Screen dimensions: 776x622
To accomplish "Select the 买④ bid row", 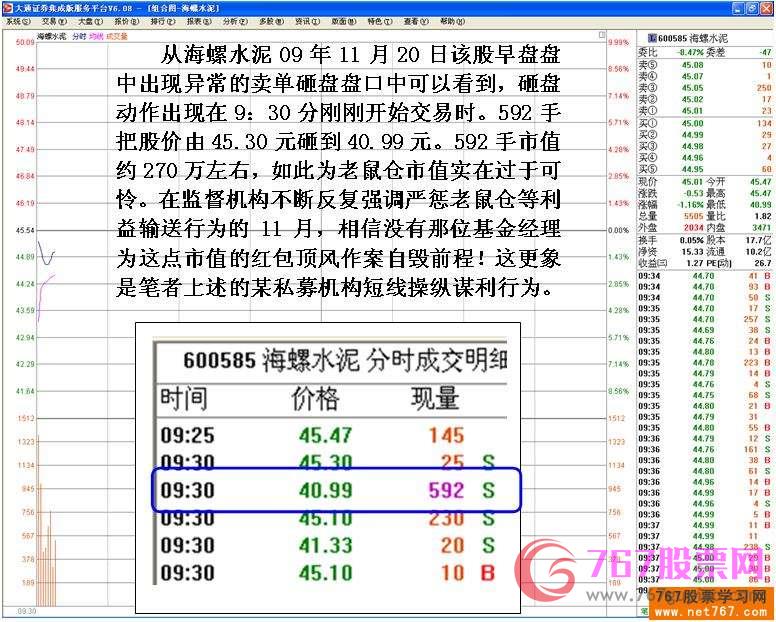I will [705, 158].
